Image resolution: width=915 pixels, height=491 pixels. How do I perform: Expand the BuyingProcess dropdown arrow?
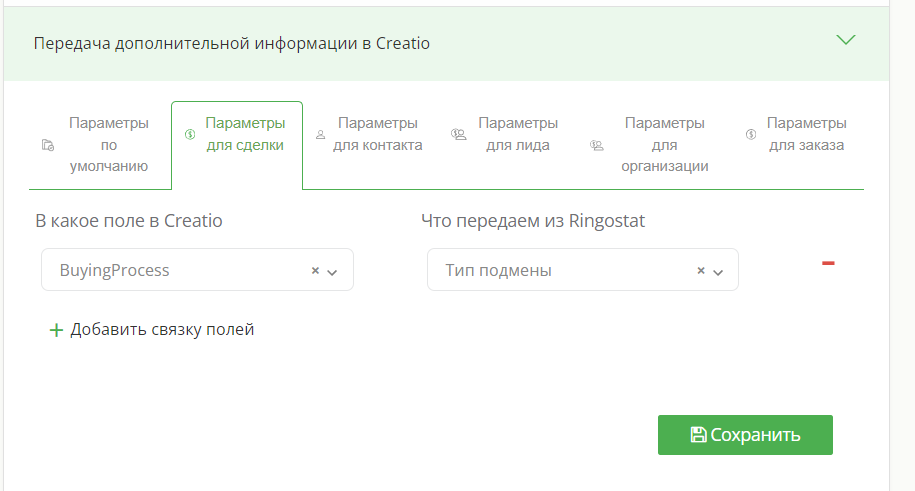point(332,272)
